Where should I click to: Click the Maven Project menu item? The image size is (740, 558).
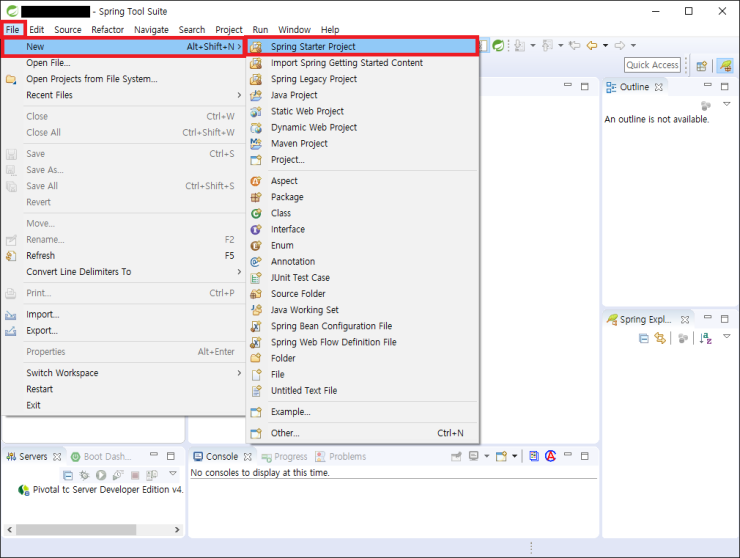pos(299,144)
